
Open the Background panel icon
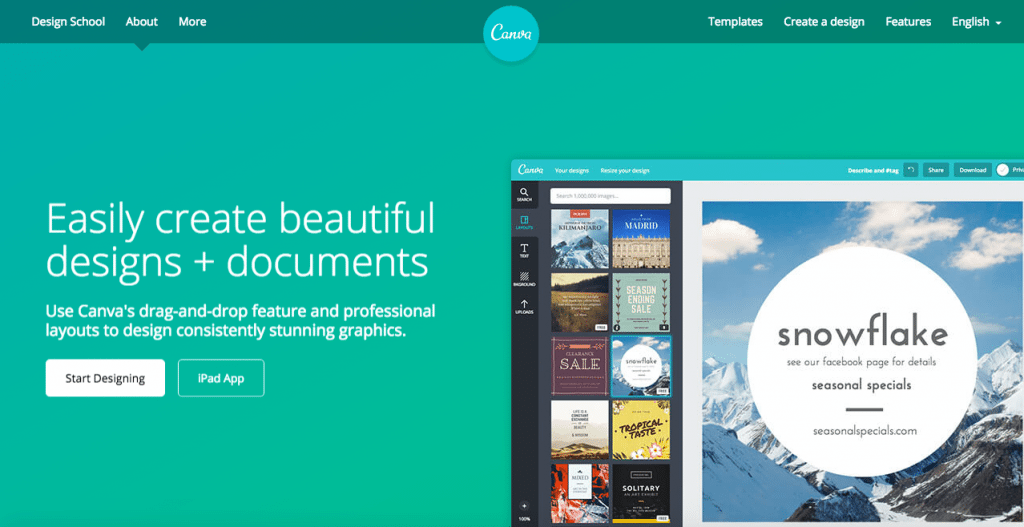point(524,279)
